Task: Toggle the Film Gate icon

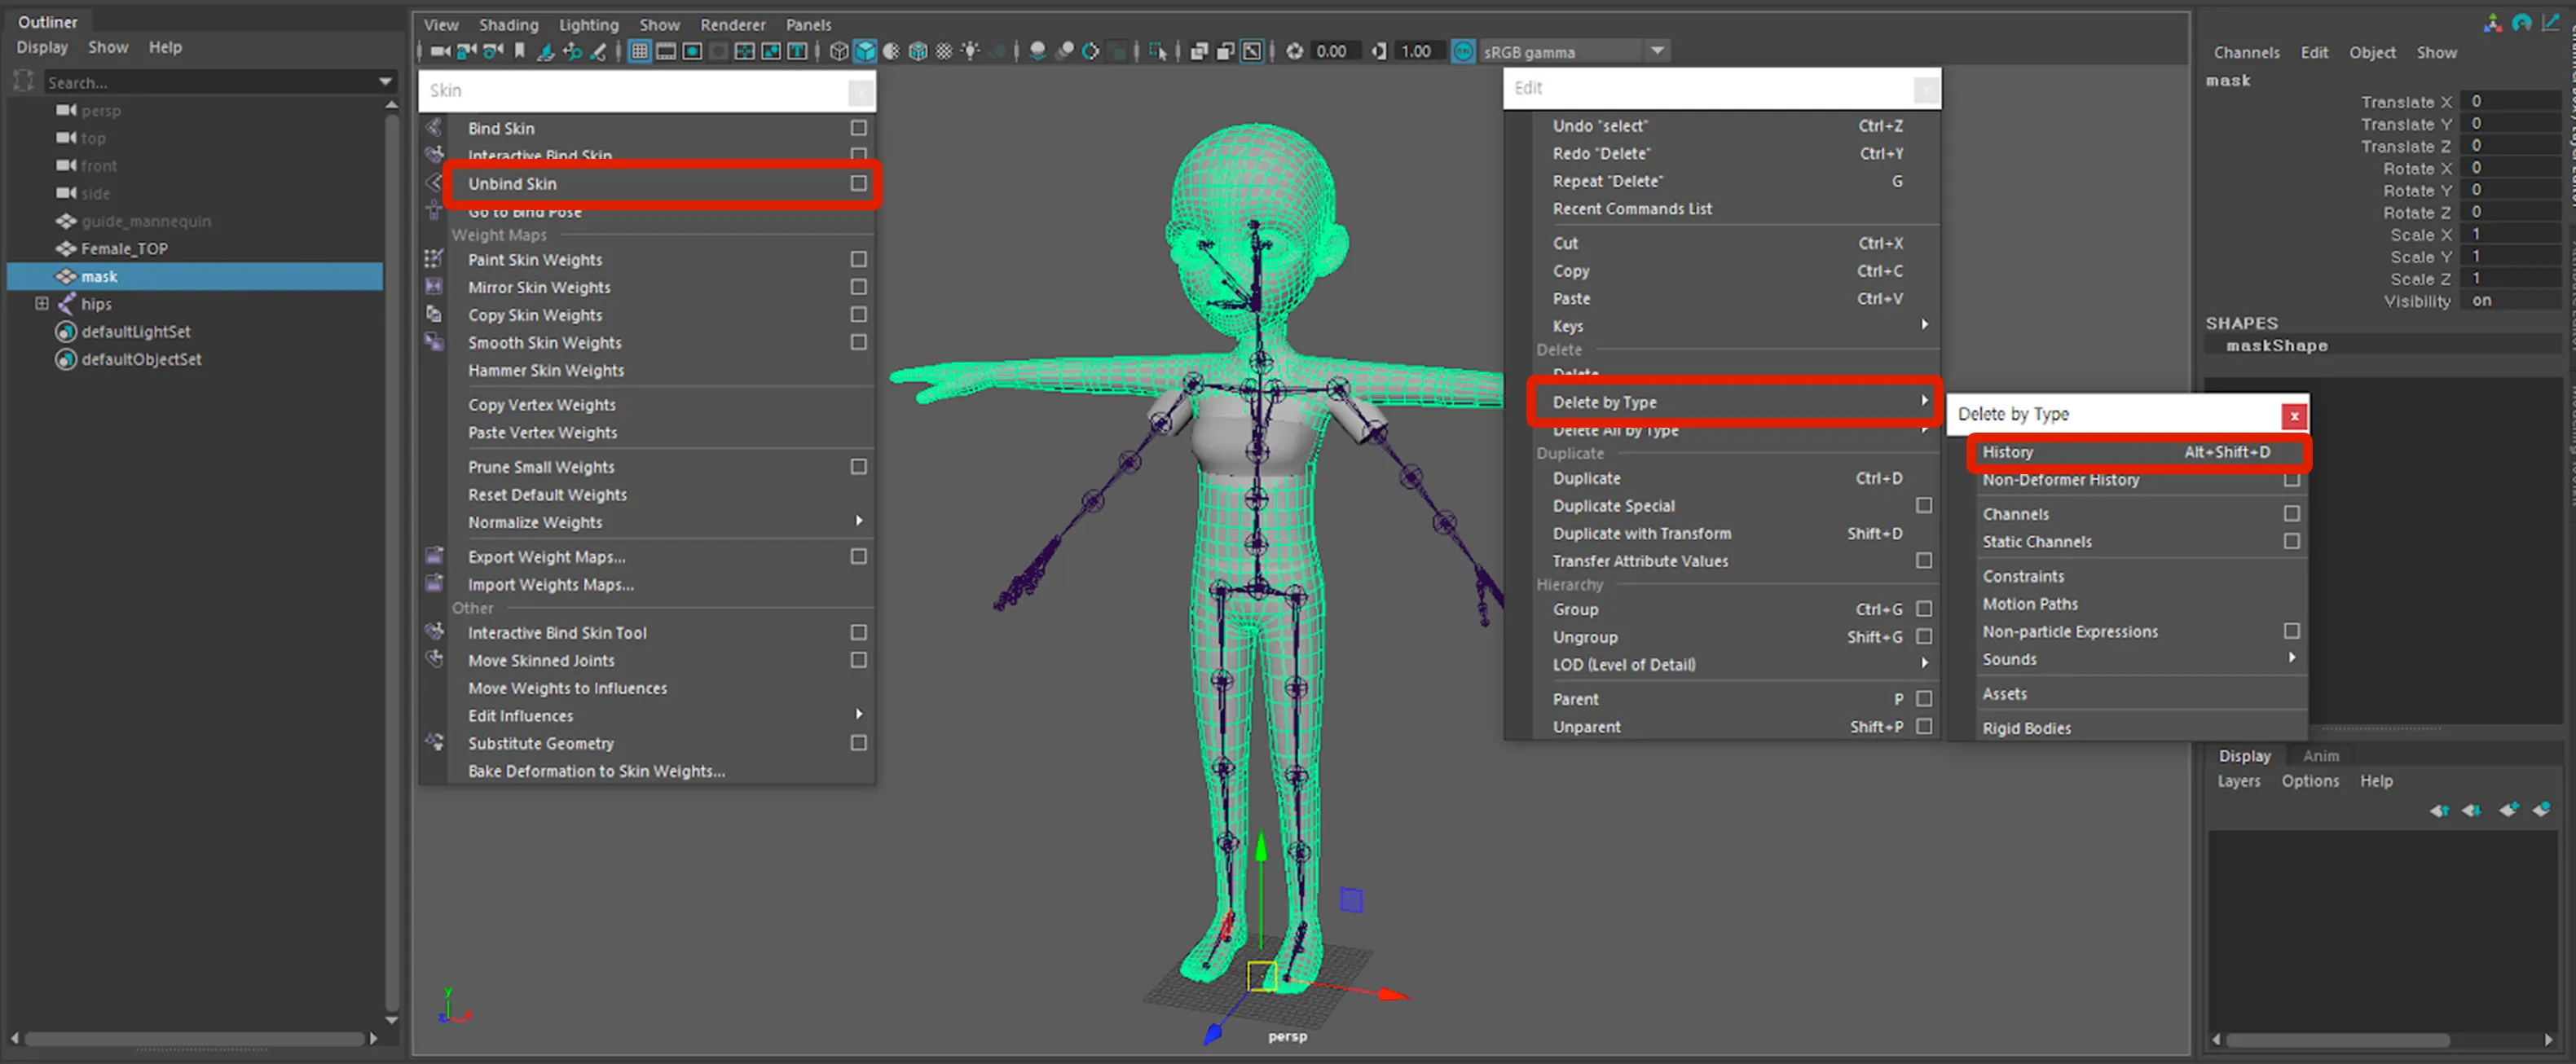Action: [x=665, y=51]
